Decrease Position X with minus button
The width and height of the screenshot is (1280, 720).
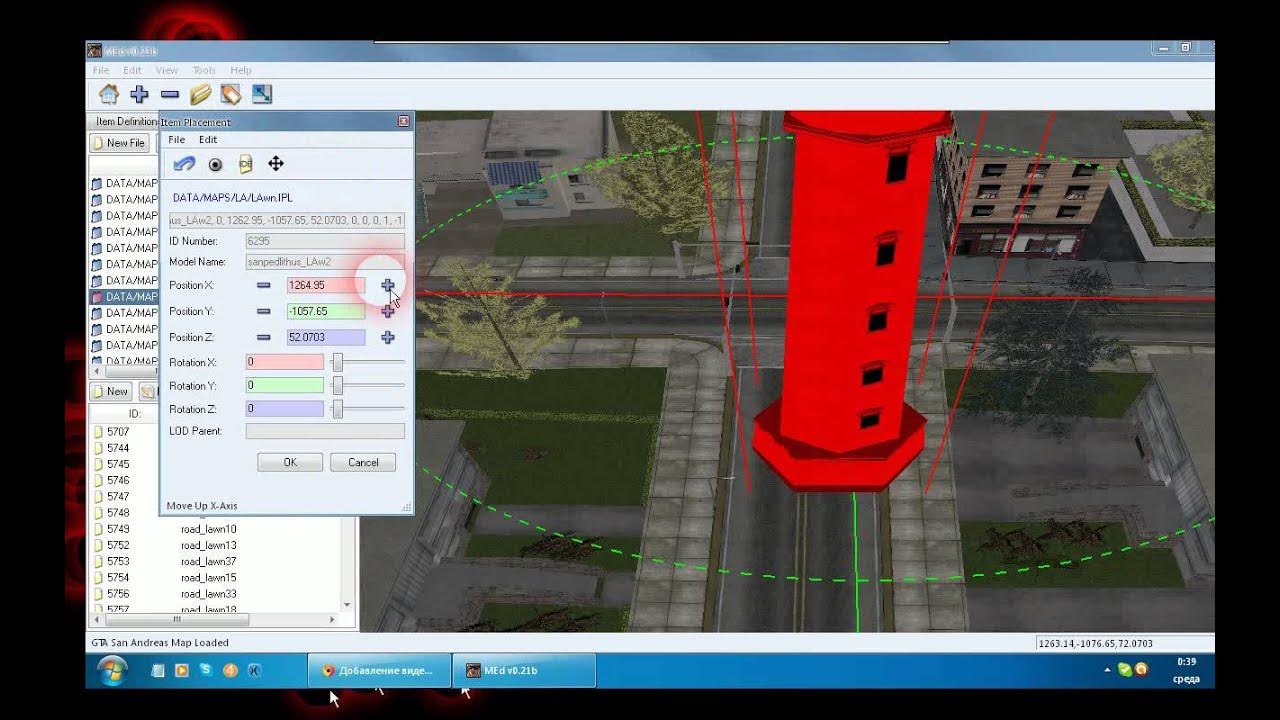click(x=263, y=285)
